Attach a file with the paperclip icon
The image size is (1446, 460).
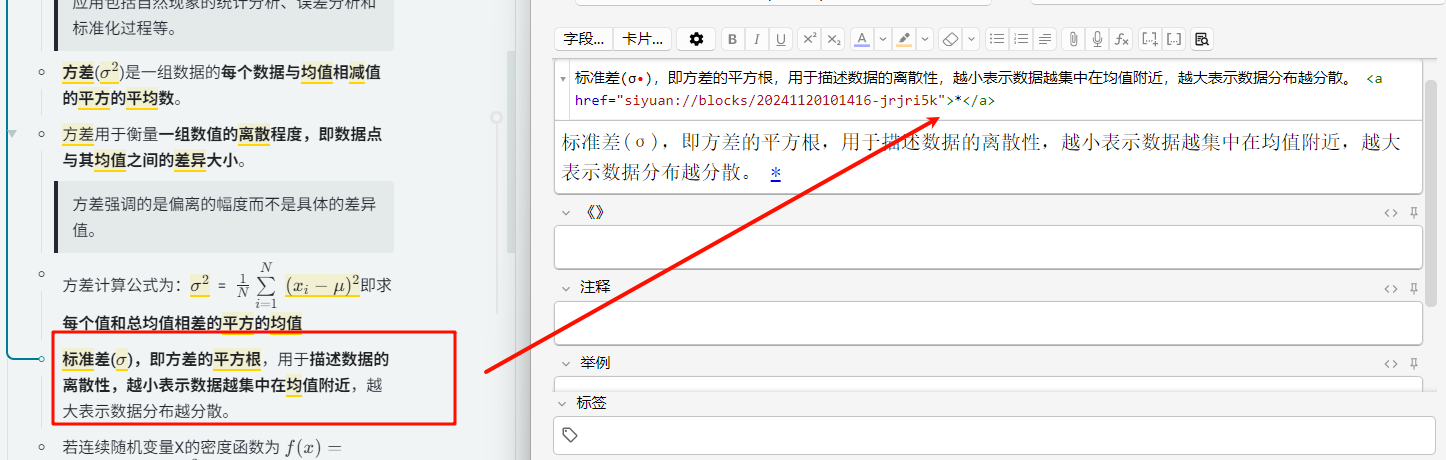tap(1073, 39)
